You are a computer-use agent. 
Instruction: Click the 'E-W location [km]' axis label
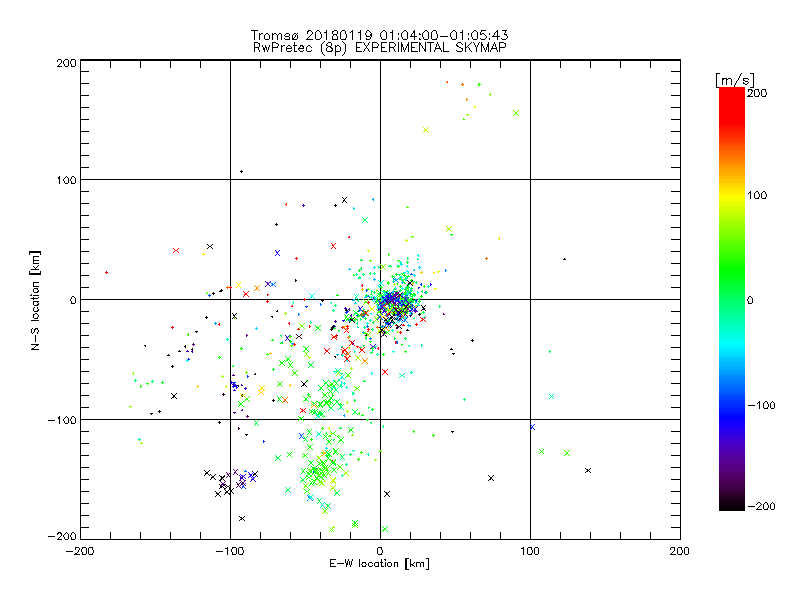click(379, 563)
